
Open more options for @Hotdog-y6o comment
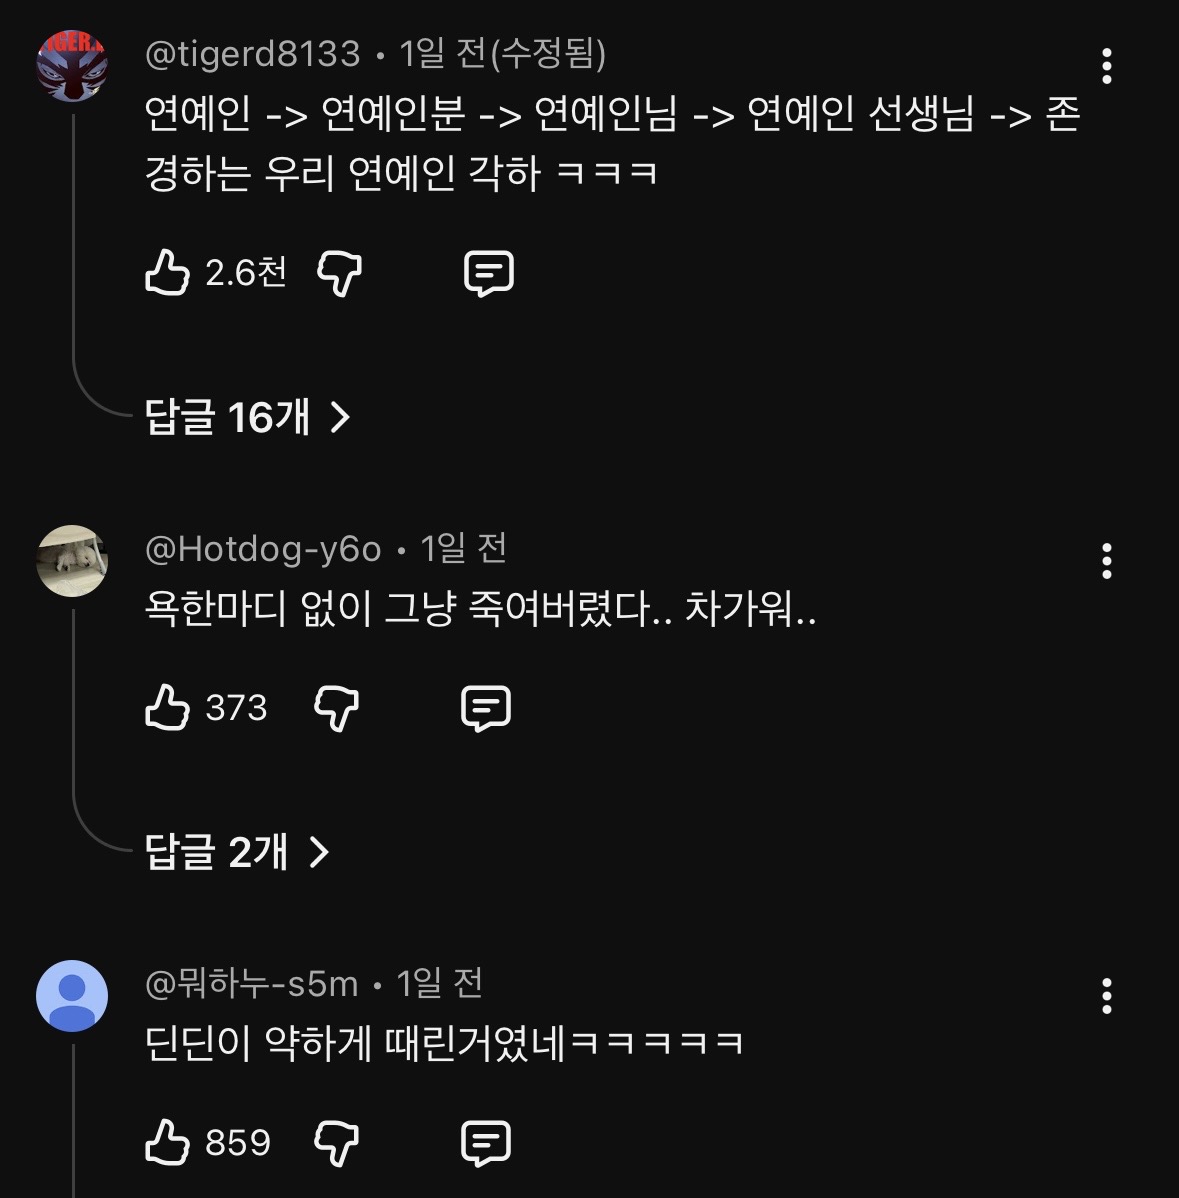click(x=1106, y=562)
